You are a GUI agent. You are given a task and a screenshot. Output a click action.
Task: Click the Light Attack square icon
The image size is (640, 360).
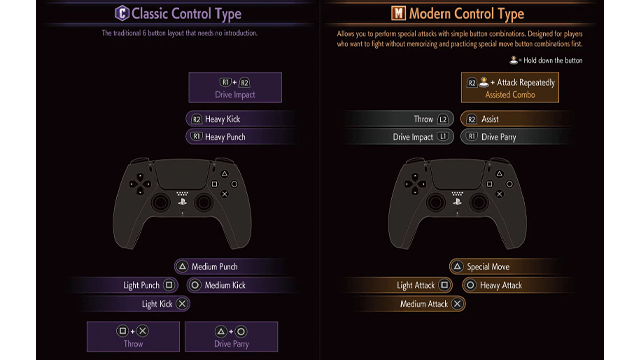pos(444,285)
